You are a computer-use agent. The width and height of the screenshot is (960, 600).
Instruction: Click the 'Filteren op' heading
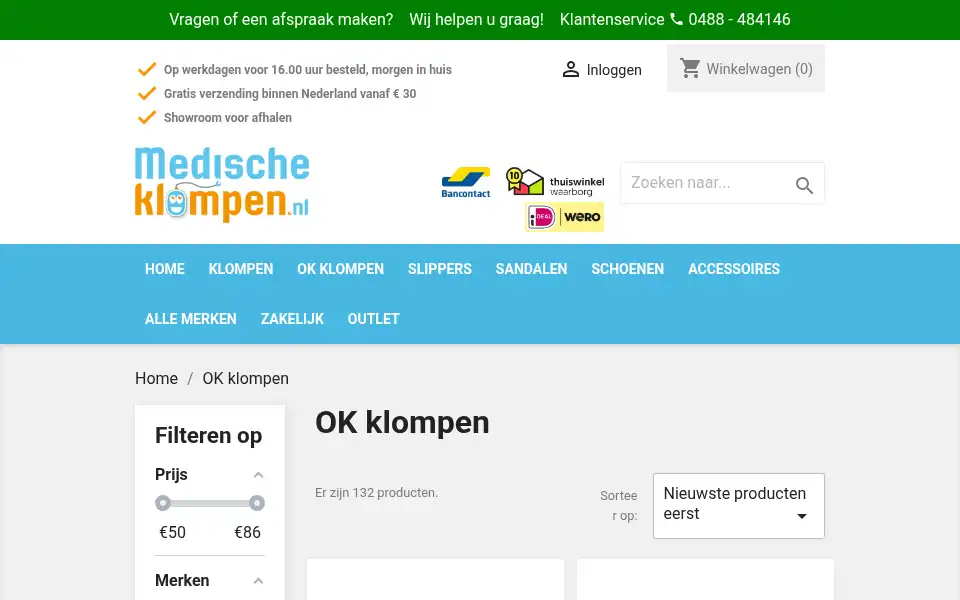click(208, 435)
